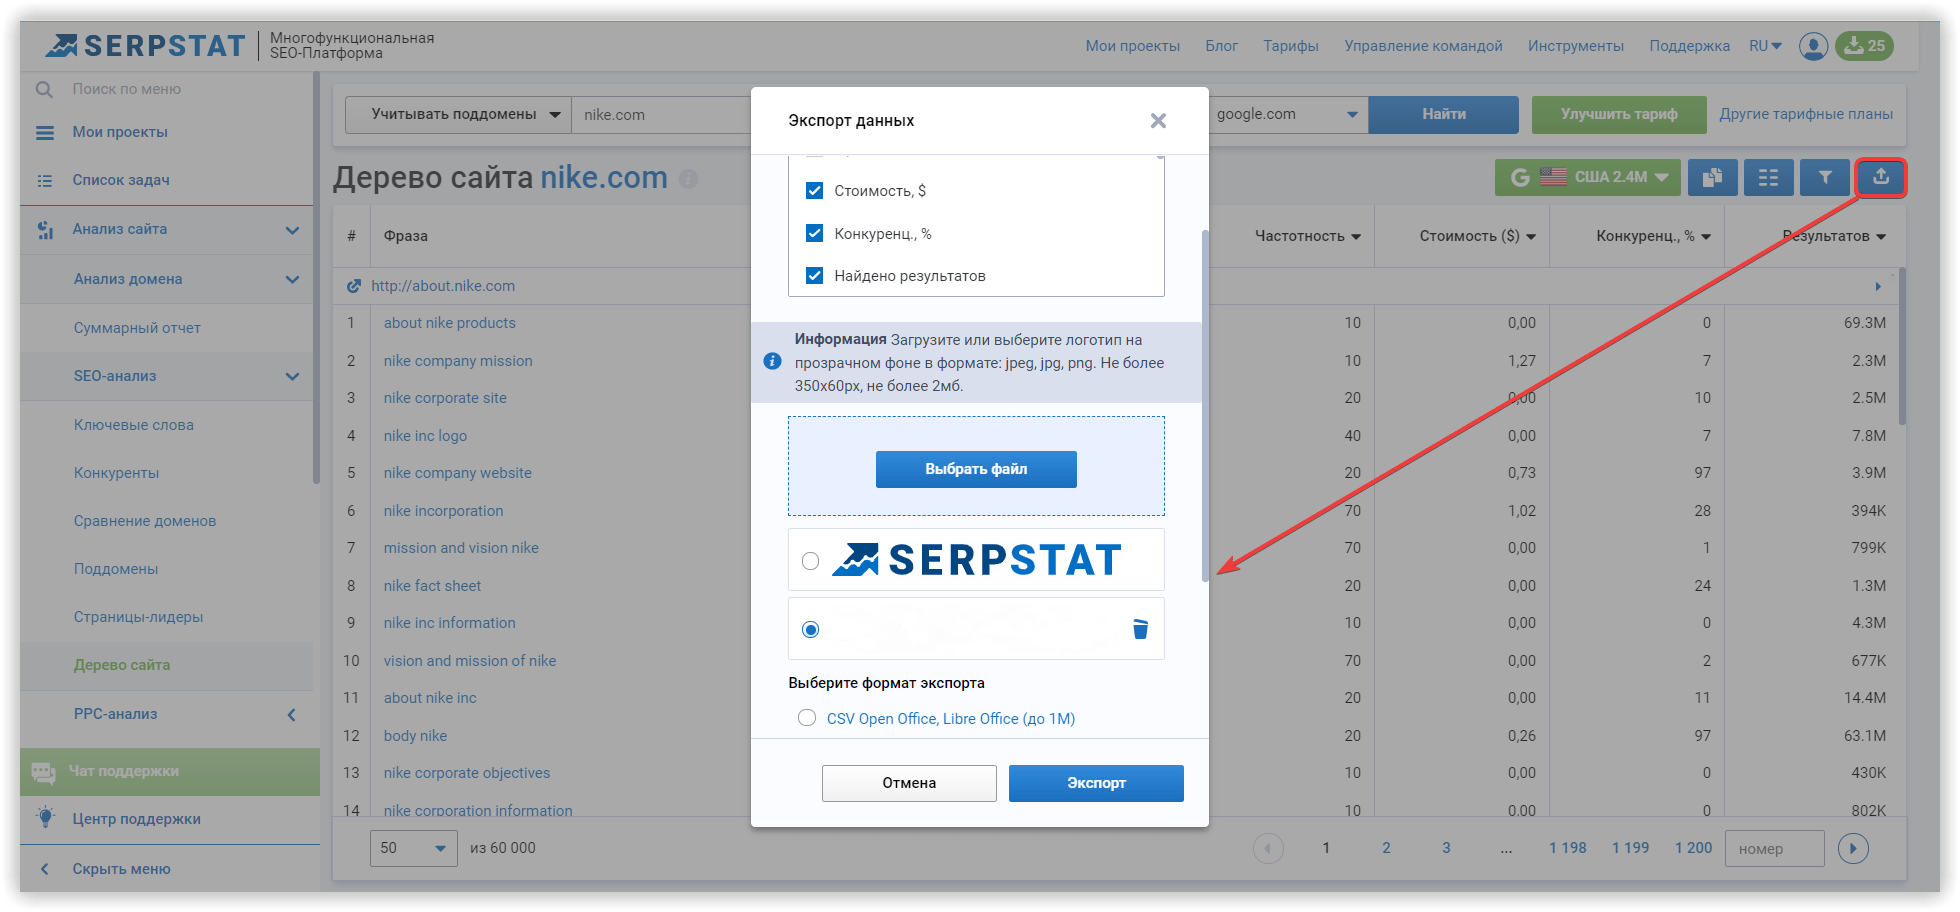Screen dimensions: 1960x912
Task: Collapse the SEO-анализ section
Action: click(292, 376)
